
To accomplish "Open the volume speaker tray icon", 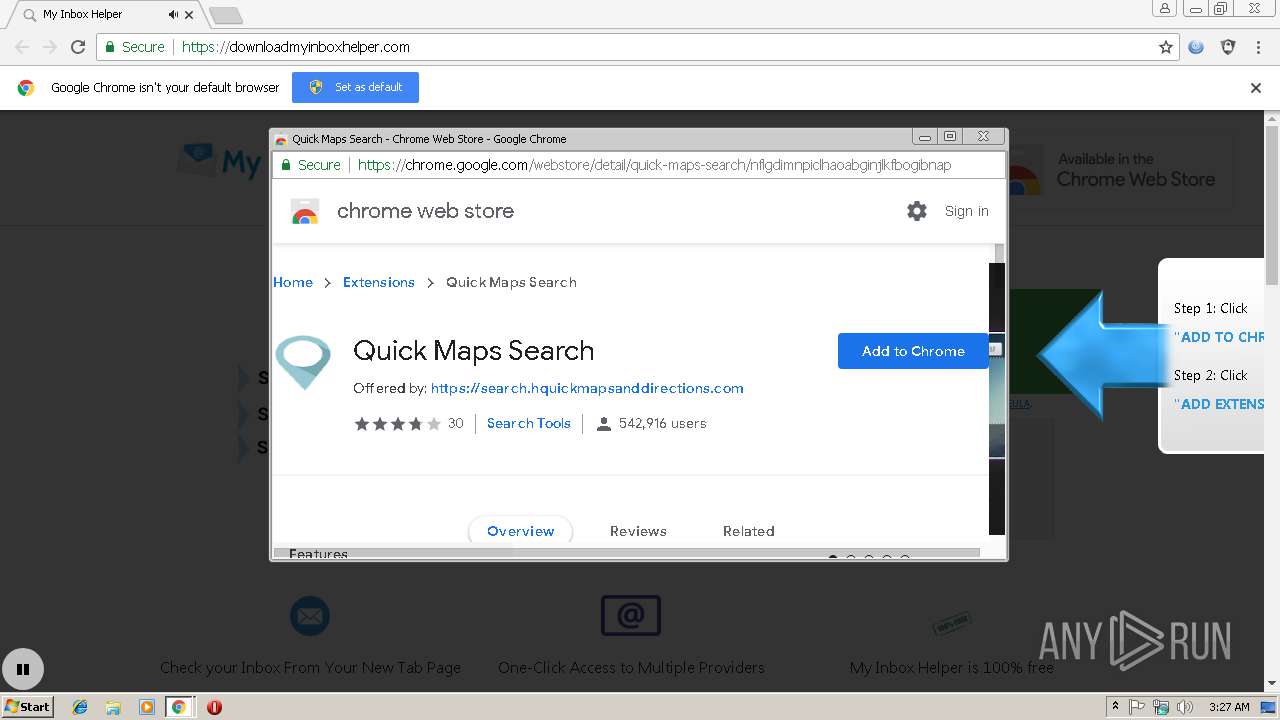I will 1185,707.
